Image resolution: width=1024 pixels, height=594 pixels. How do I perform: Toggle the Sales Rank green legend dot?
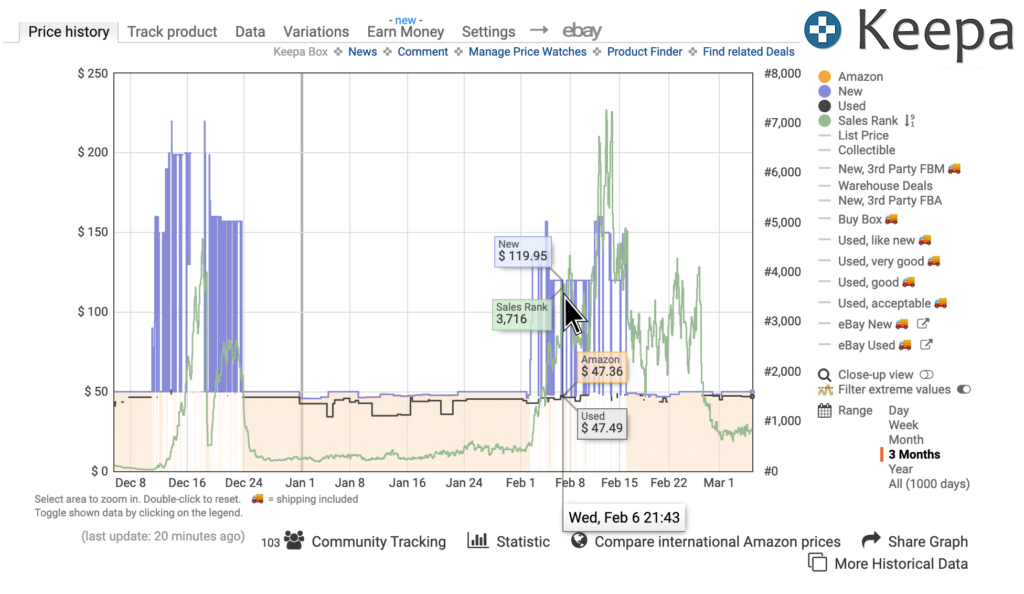click(825, 121)
